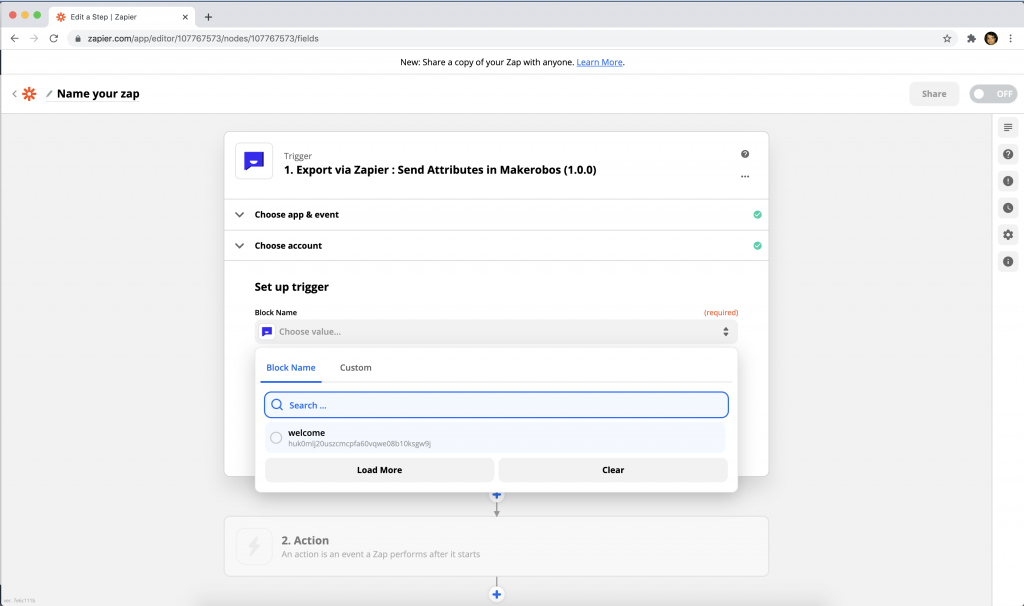The image size is (1024, 606).
Task: Click the 2. Action step card
Action: (x=496, y=547)
